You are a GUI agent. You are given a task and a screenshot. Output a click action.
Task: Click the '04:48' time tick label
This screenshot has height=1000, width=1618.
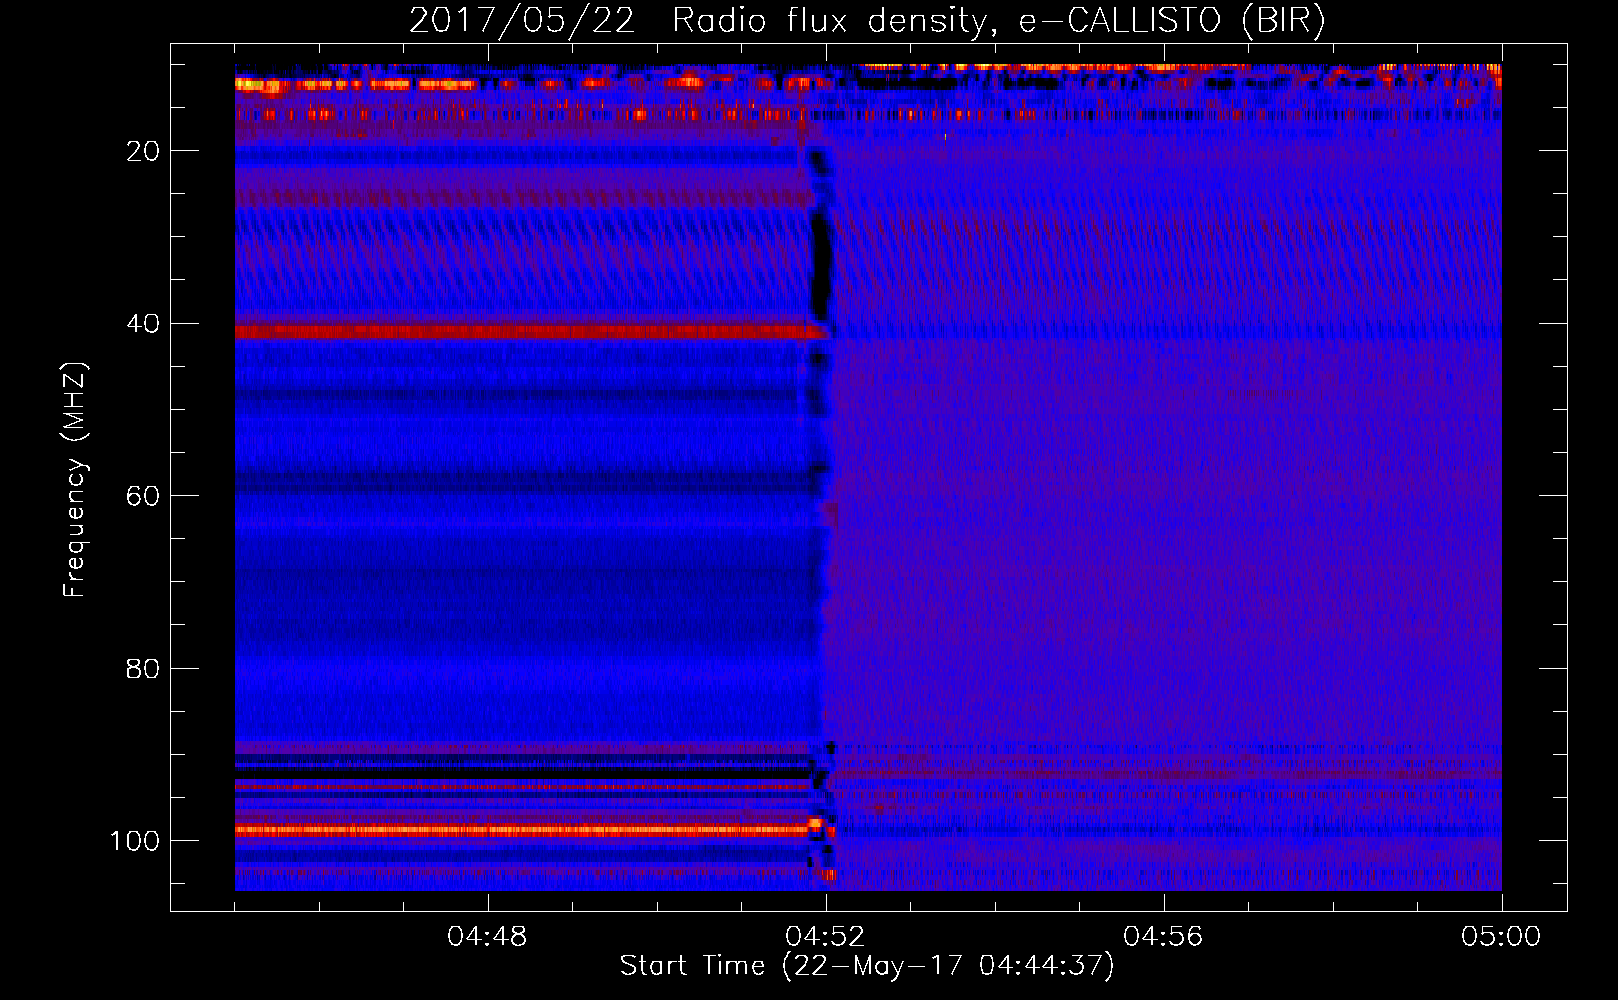(487, 937)
